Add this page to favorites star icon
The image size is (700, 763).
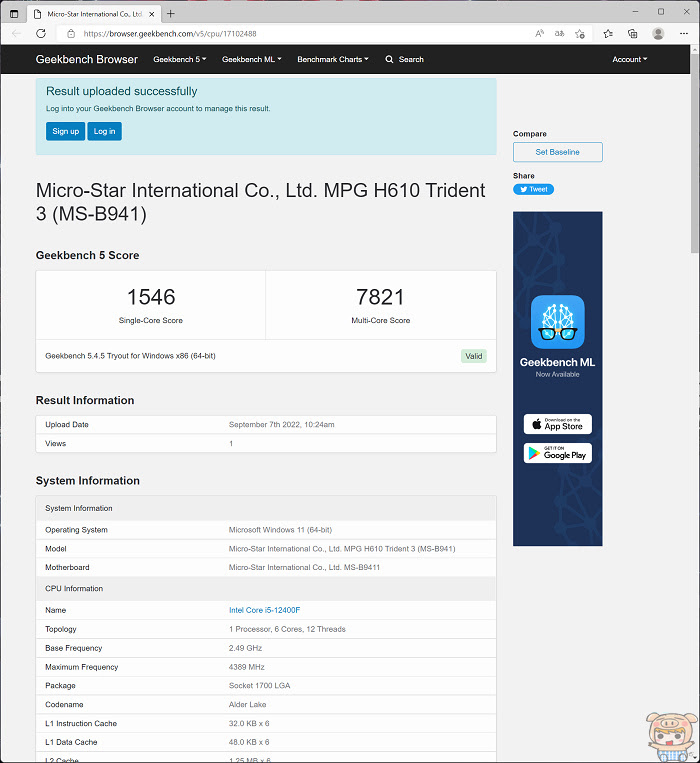pyautogui.click(x=580, y=34)
